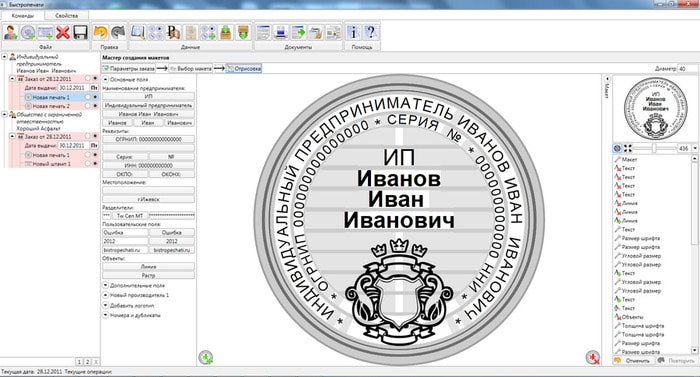Click the document with green arrow icon

point(298,33)
